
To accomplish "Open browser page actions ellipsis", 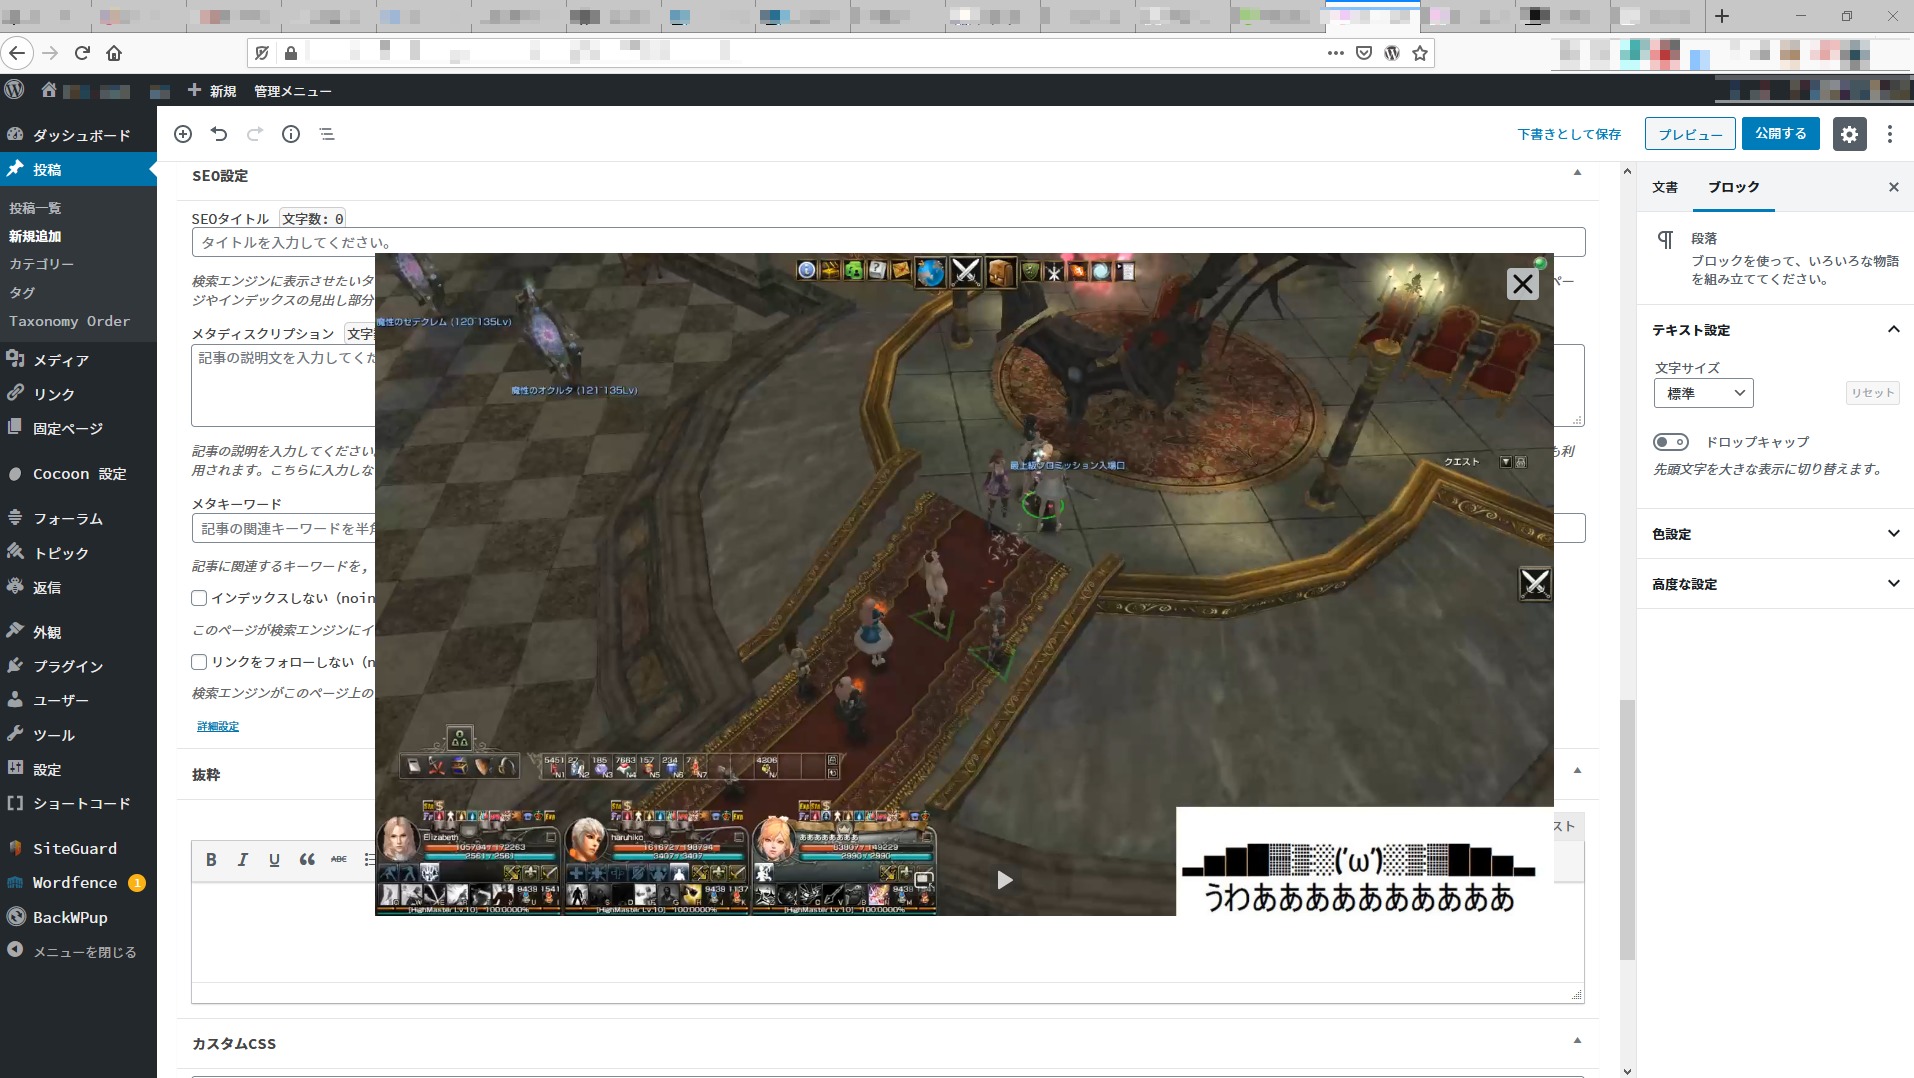I will [1335, 53].
